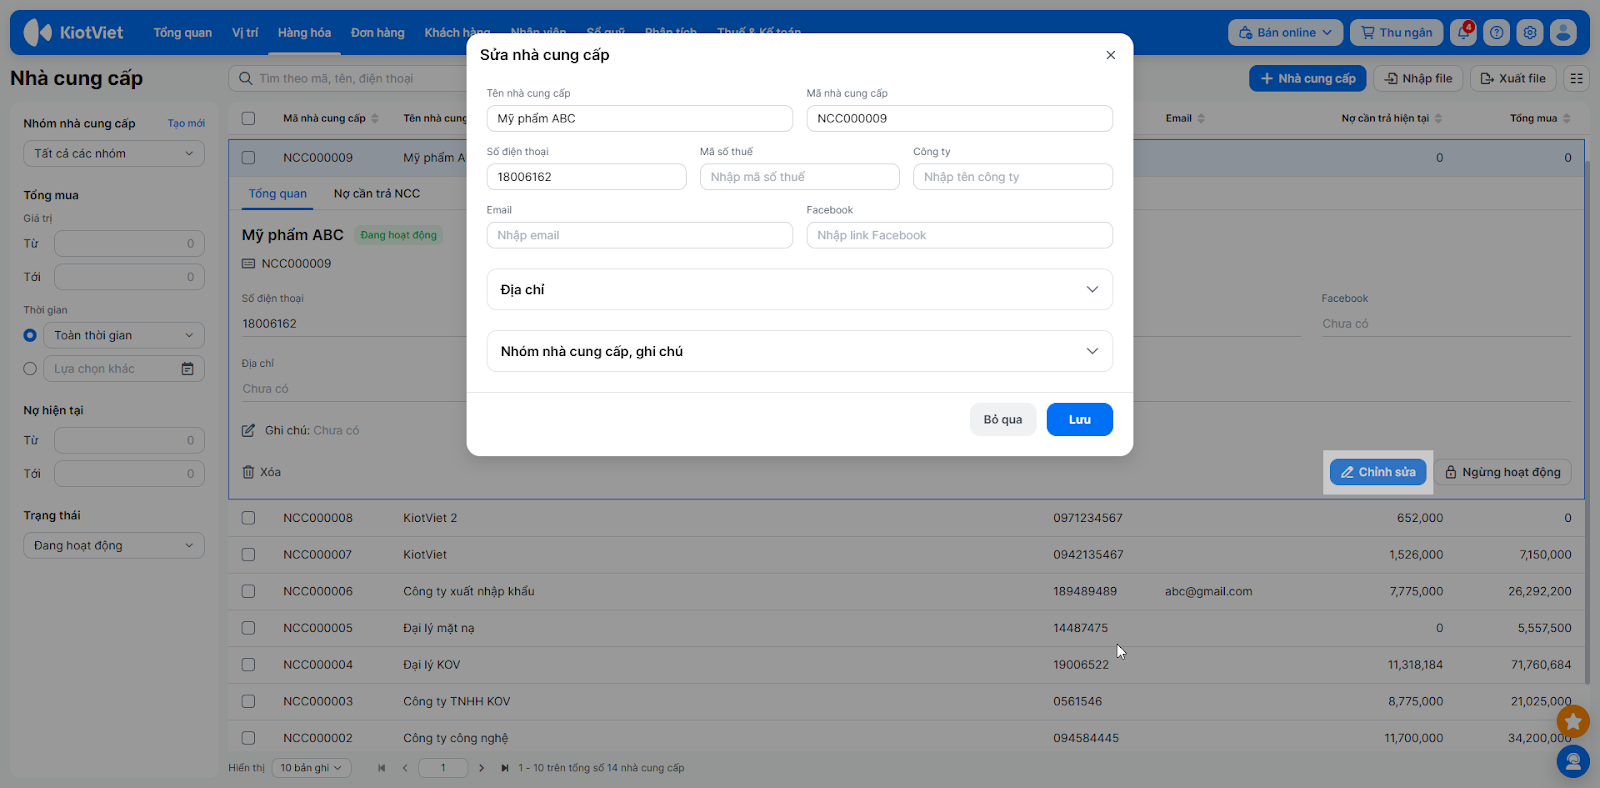Click Ngừng hoạt động button
Screen dimensions: 1600x788
click(x=1503, y=472)
